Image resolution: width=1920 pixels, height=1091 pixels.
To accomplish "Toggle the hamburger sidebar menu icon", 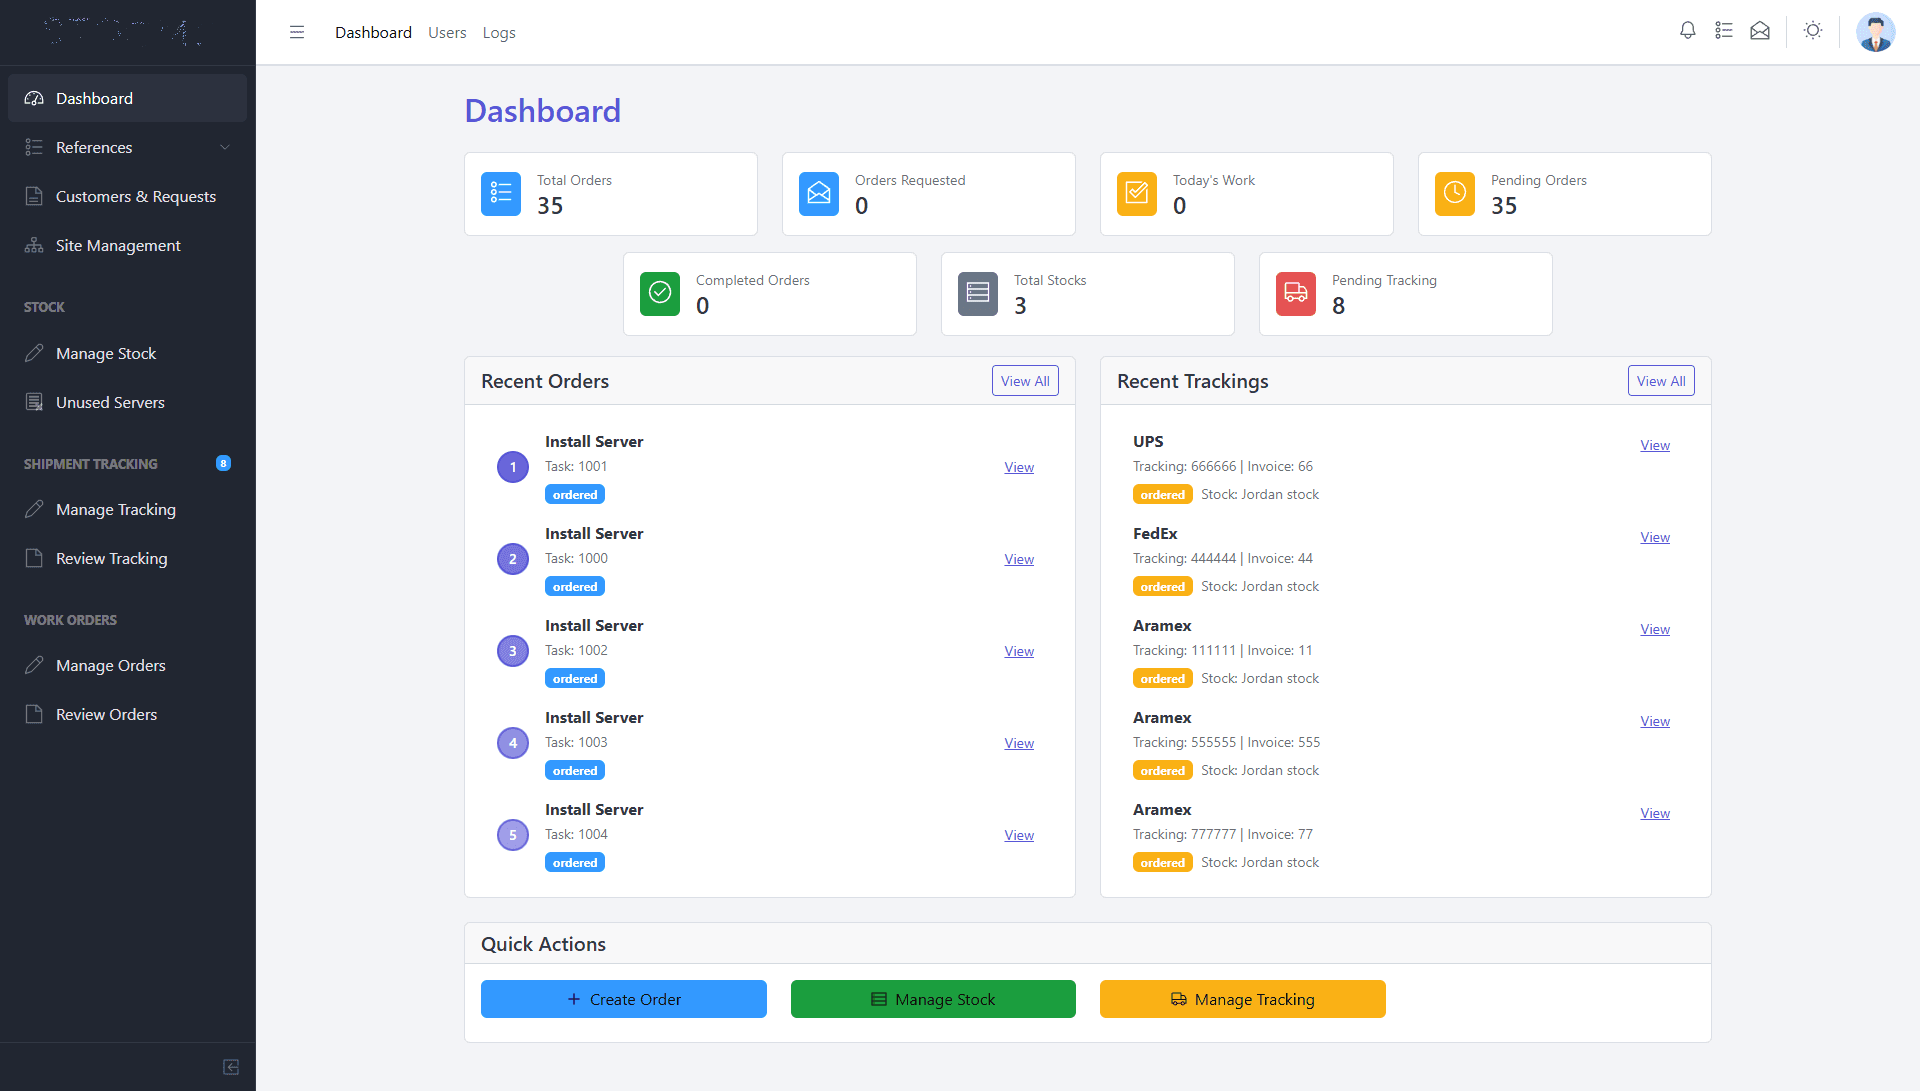I will [297, 32].
